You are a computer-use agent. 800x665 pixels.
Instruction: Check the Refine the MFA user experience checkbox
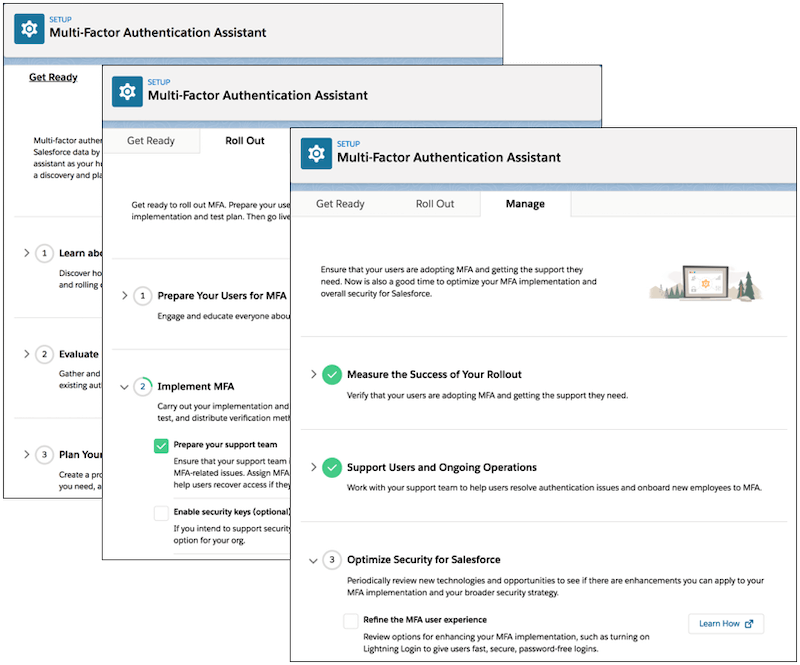click(x=351, y=621)
